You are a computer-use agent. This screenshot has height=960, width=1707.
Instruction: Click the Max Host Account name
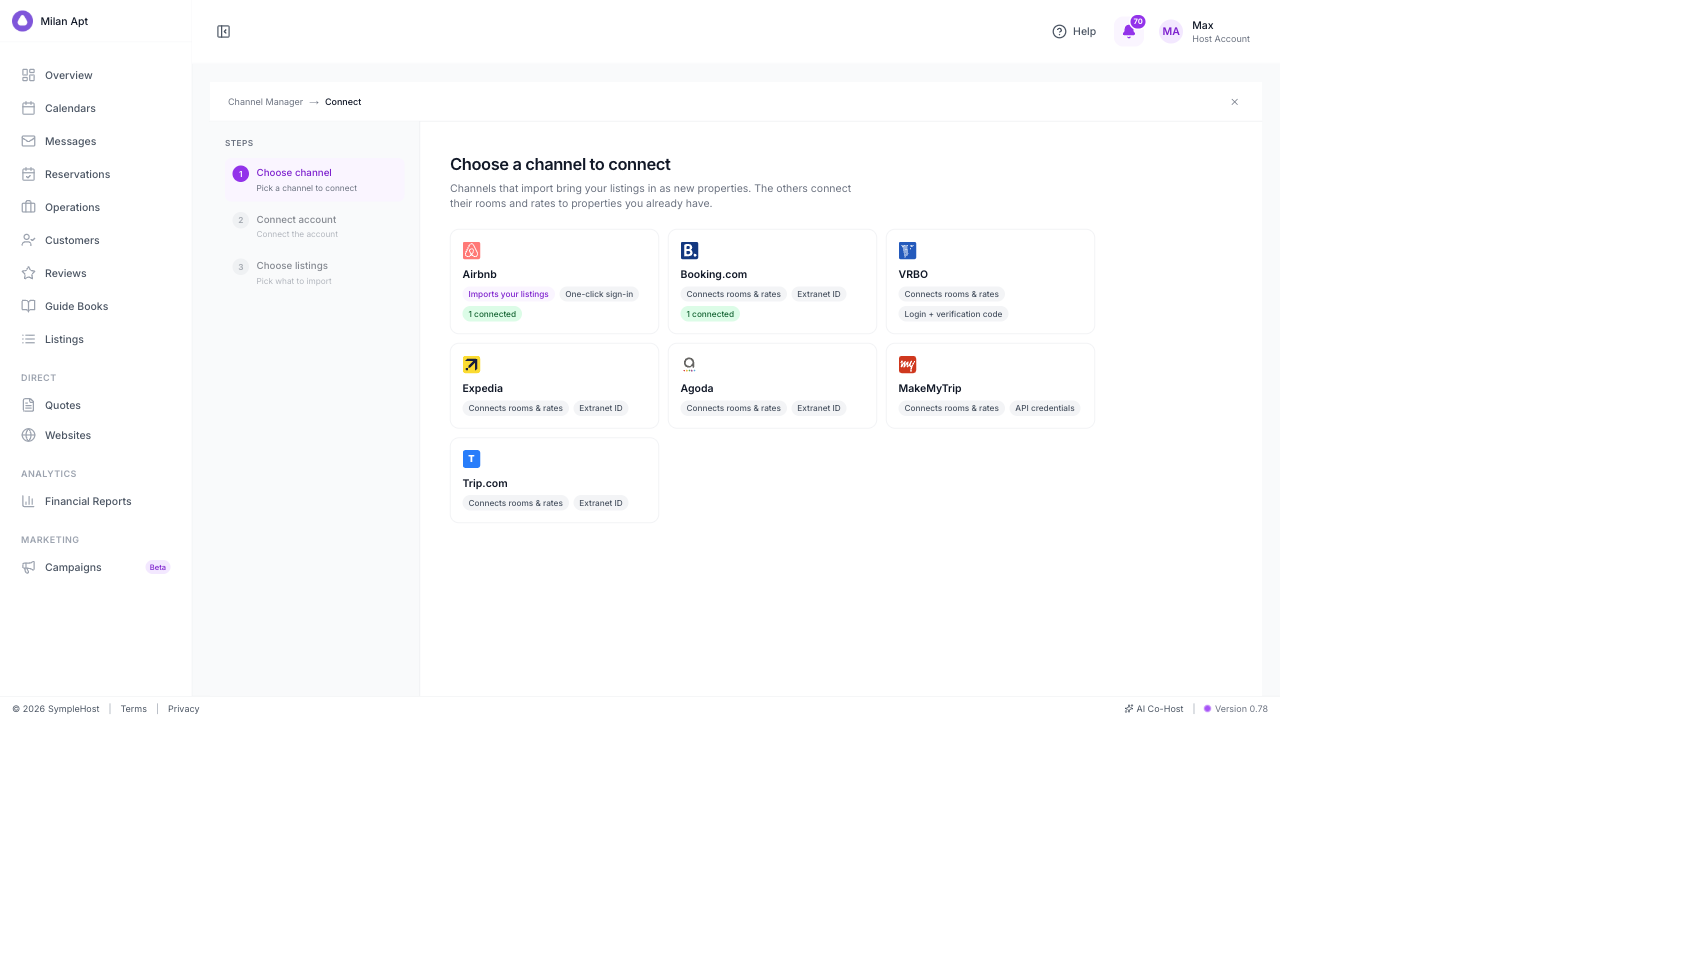1221,32
